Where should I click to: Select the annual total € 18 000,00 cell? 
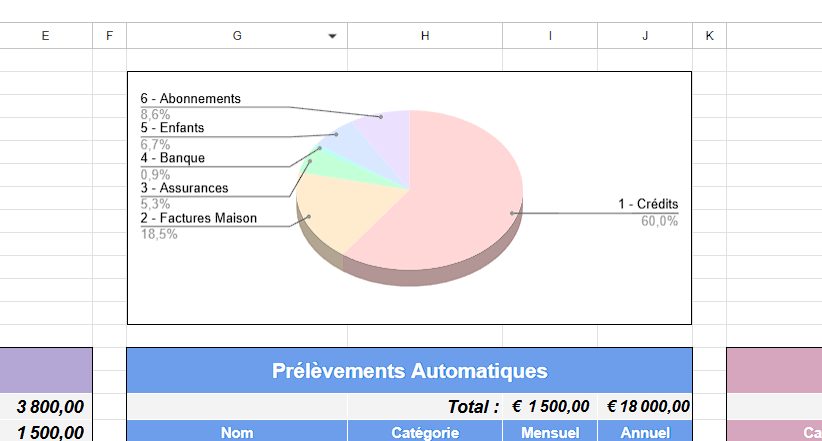(x=645, y=406)
